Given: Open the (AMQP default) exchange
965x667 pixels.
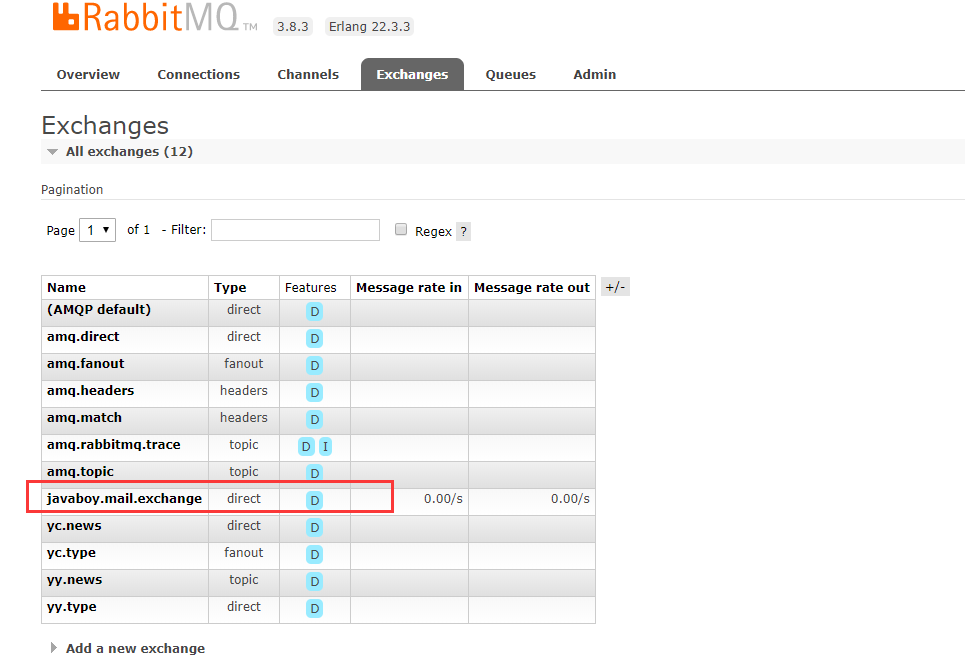Looking at the screenshot, I should [x=98, y=310].
